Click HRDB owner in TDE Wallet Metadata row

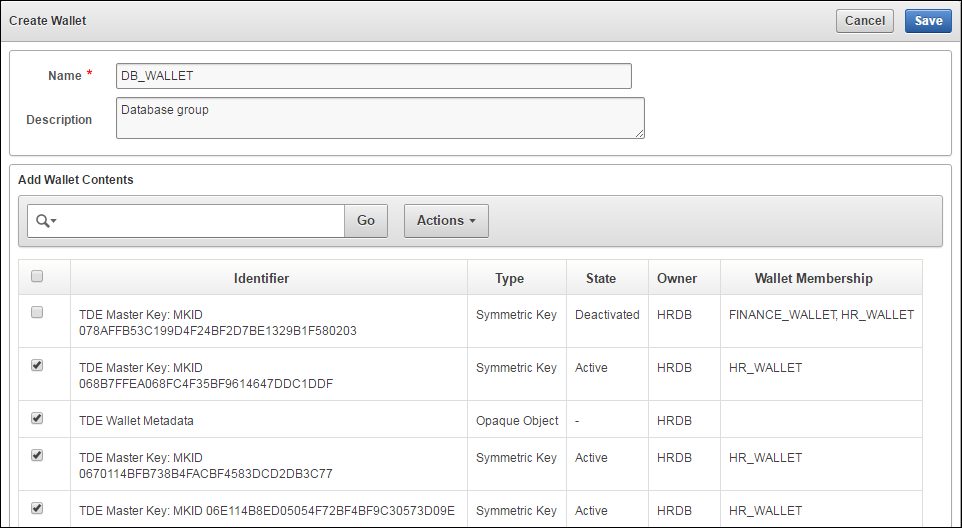[674, 421]
